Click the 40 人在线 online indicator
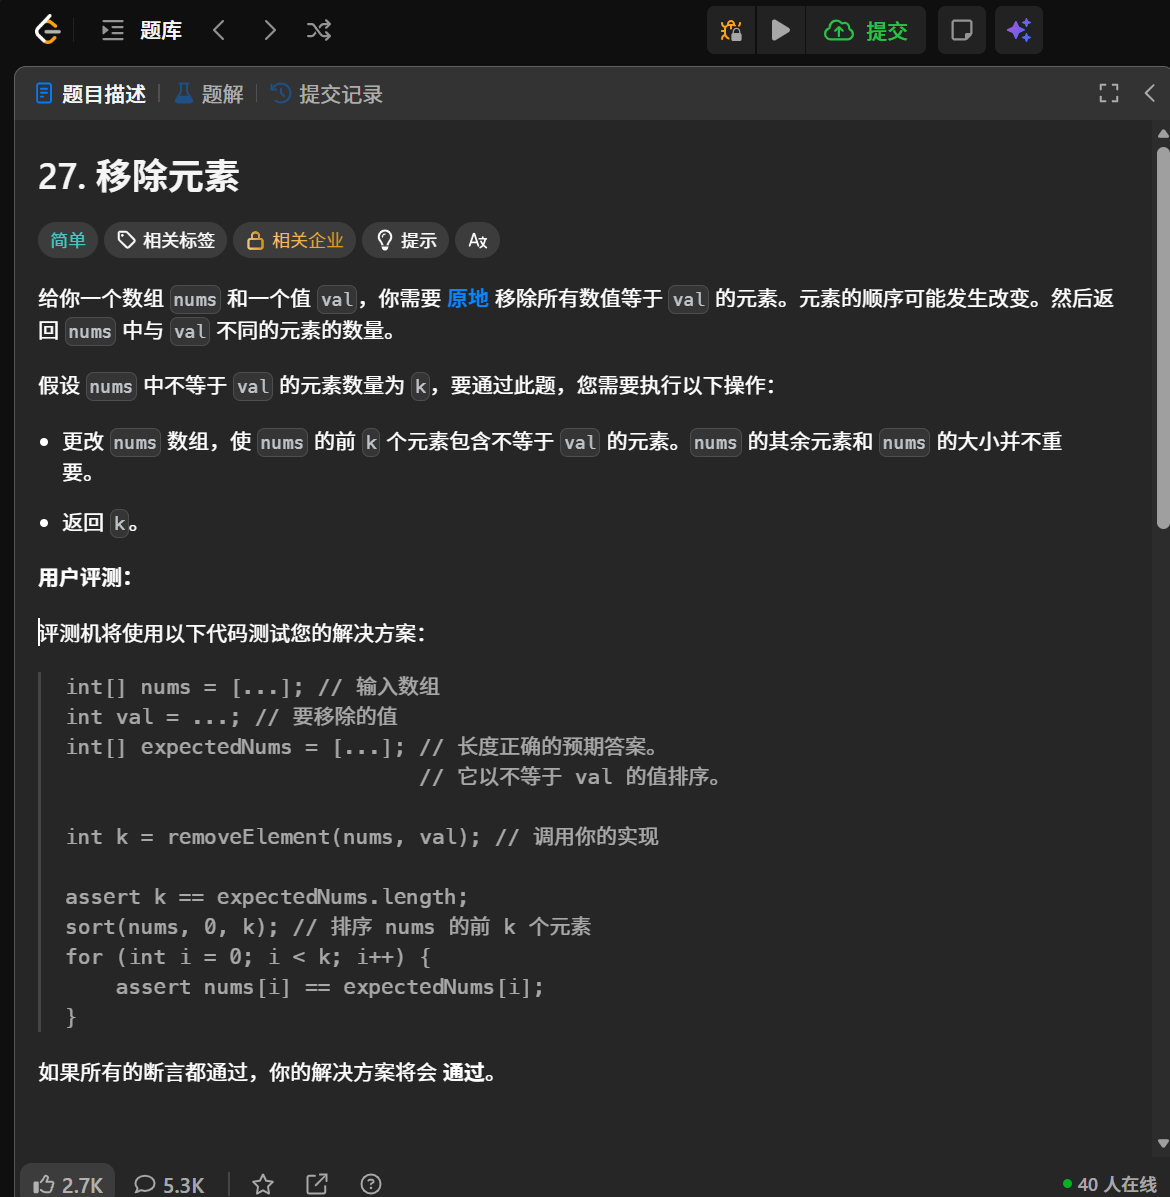This screenshot has height=1197, width=1170. point(1110,1184)
